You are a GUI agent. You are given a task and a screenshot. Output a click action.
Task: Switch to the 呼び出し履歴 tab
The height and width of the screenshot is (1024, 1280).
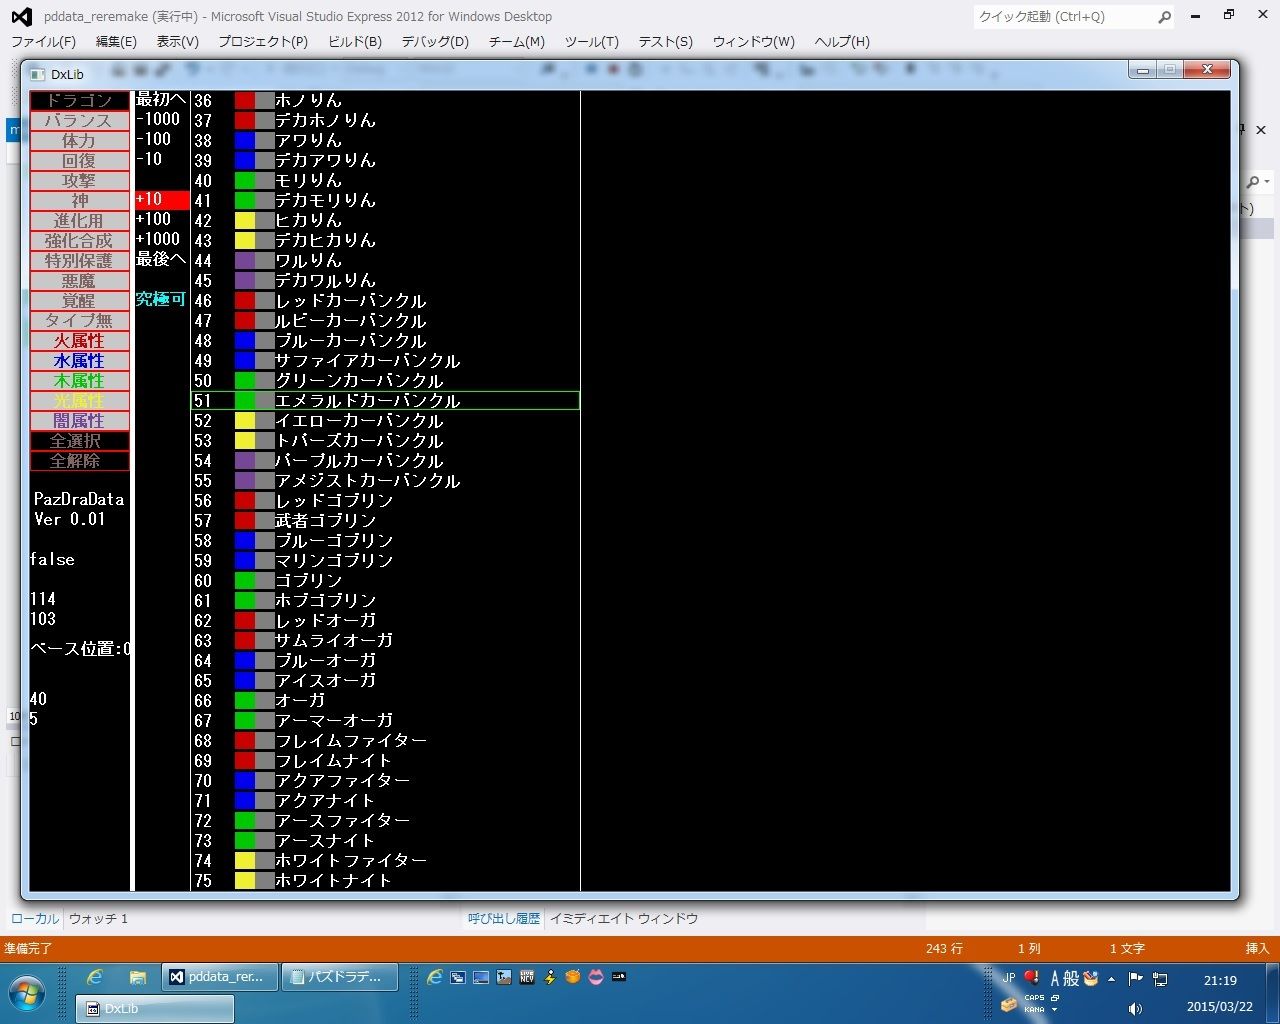point(504,918)
